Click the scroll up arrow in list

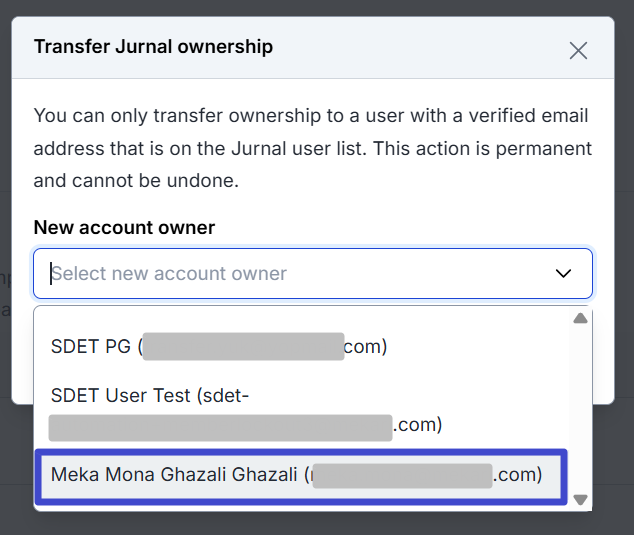click(x=580, y=319)
